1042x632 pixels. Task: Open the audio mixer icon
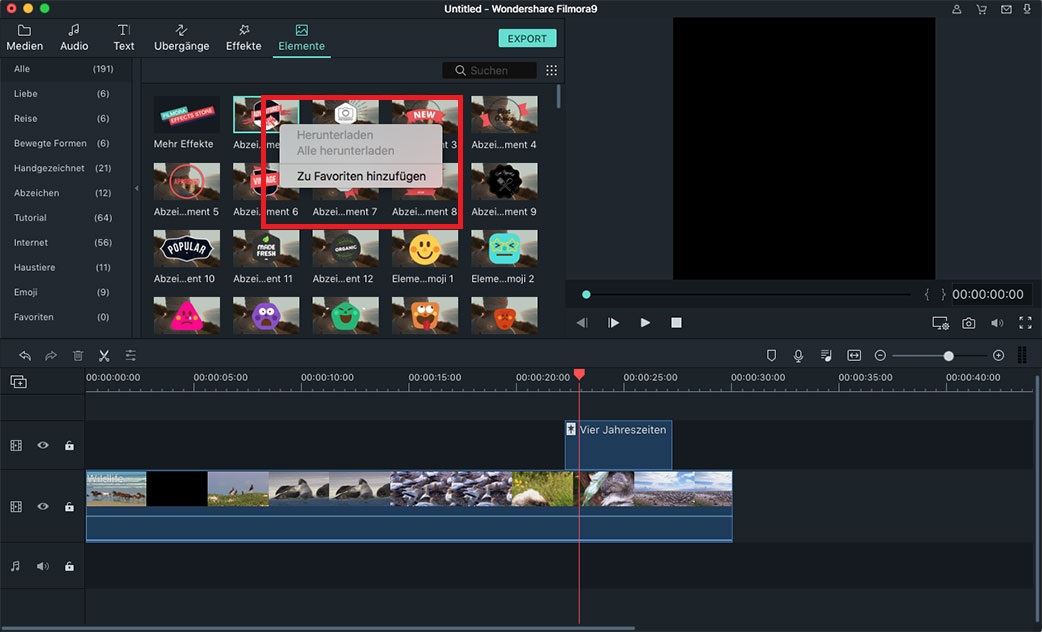tap(826, 356)
